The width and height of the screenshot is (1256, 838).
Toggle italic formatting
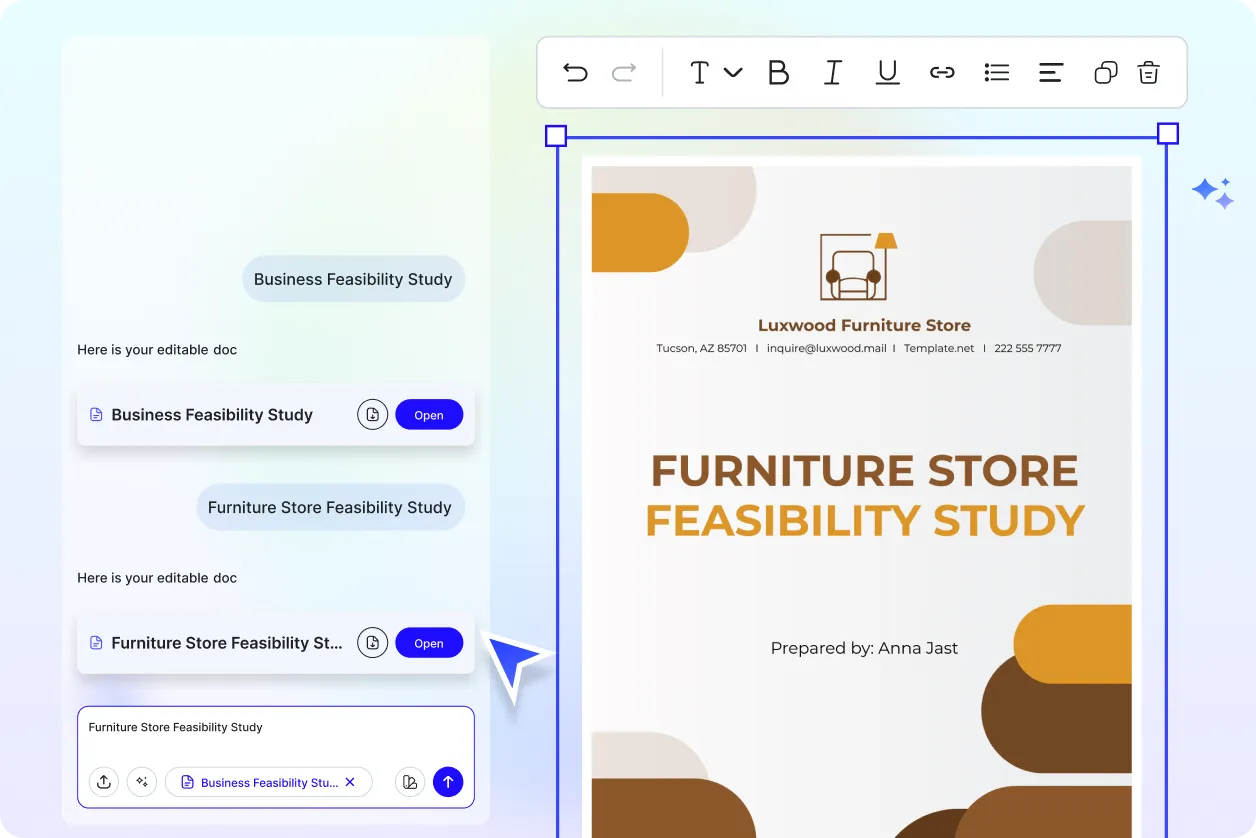click(x=833, y=72)
